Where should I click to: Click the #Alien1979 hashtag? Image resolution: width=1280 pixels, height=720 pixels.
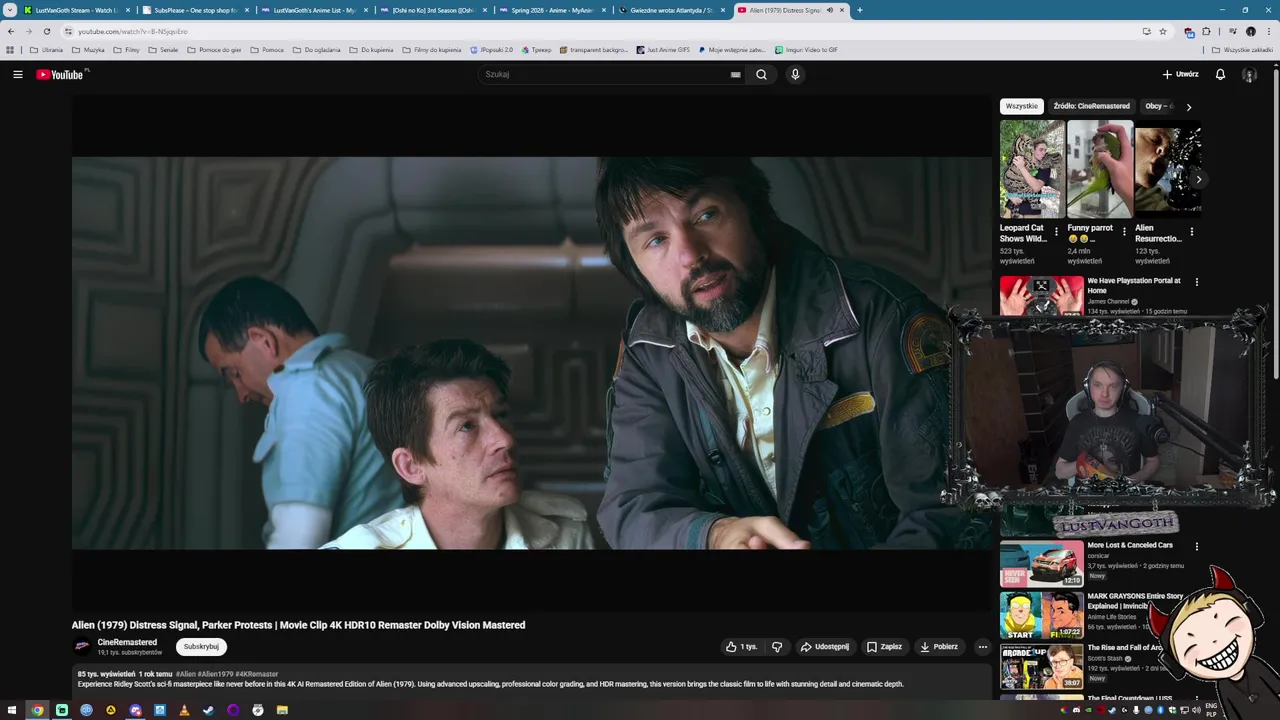[215, 674]
